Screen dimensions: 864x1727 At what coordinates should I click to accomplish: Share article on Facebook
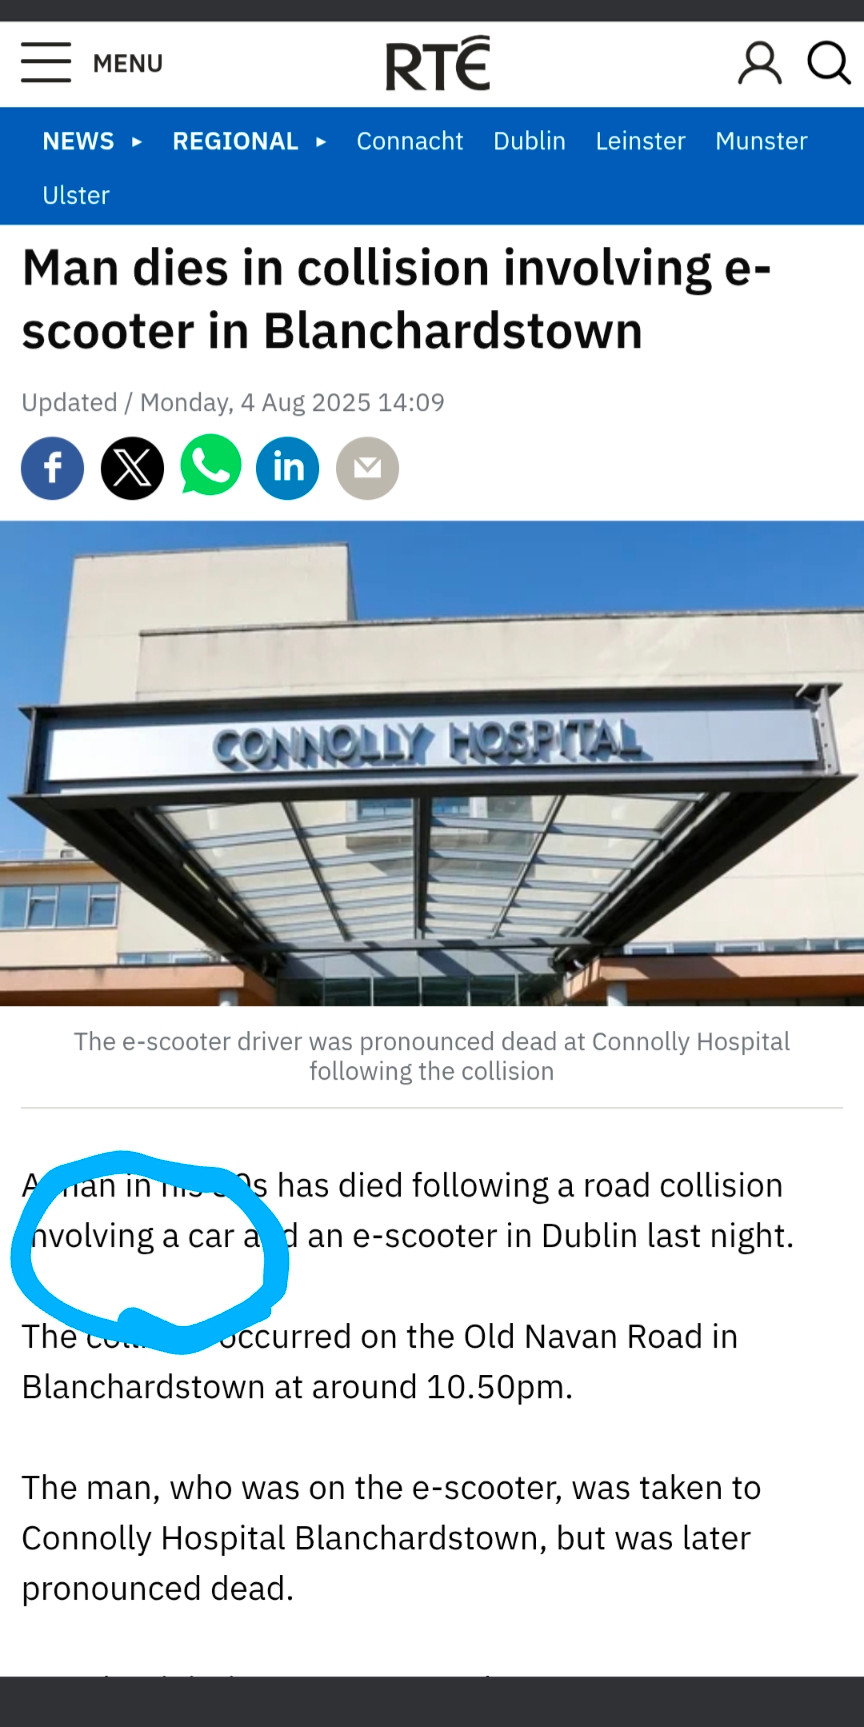(x=52, y=468)
